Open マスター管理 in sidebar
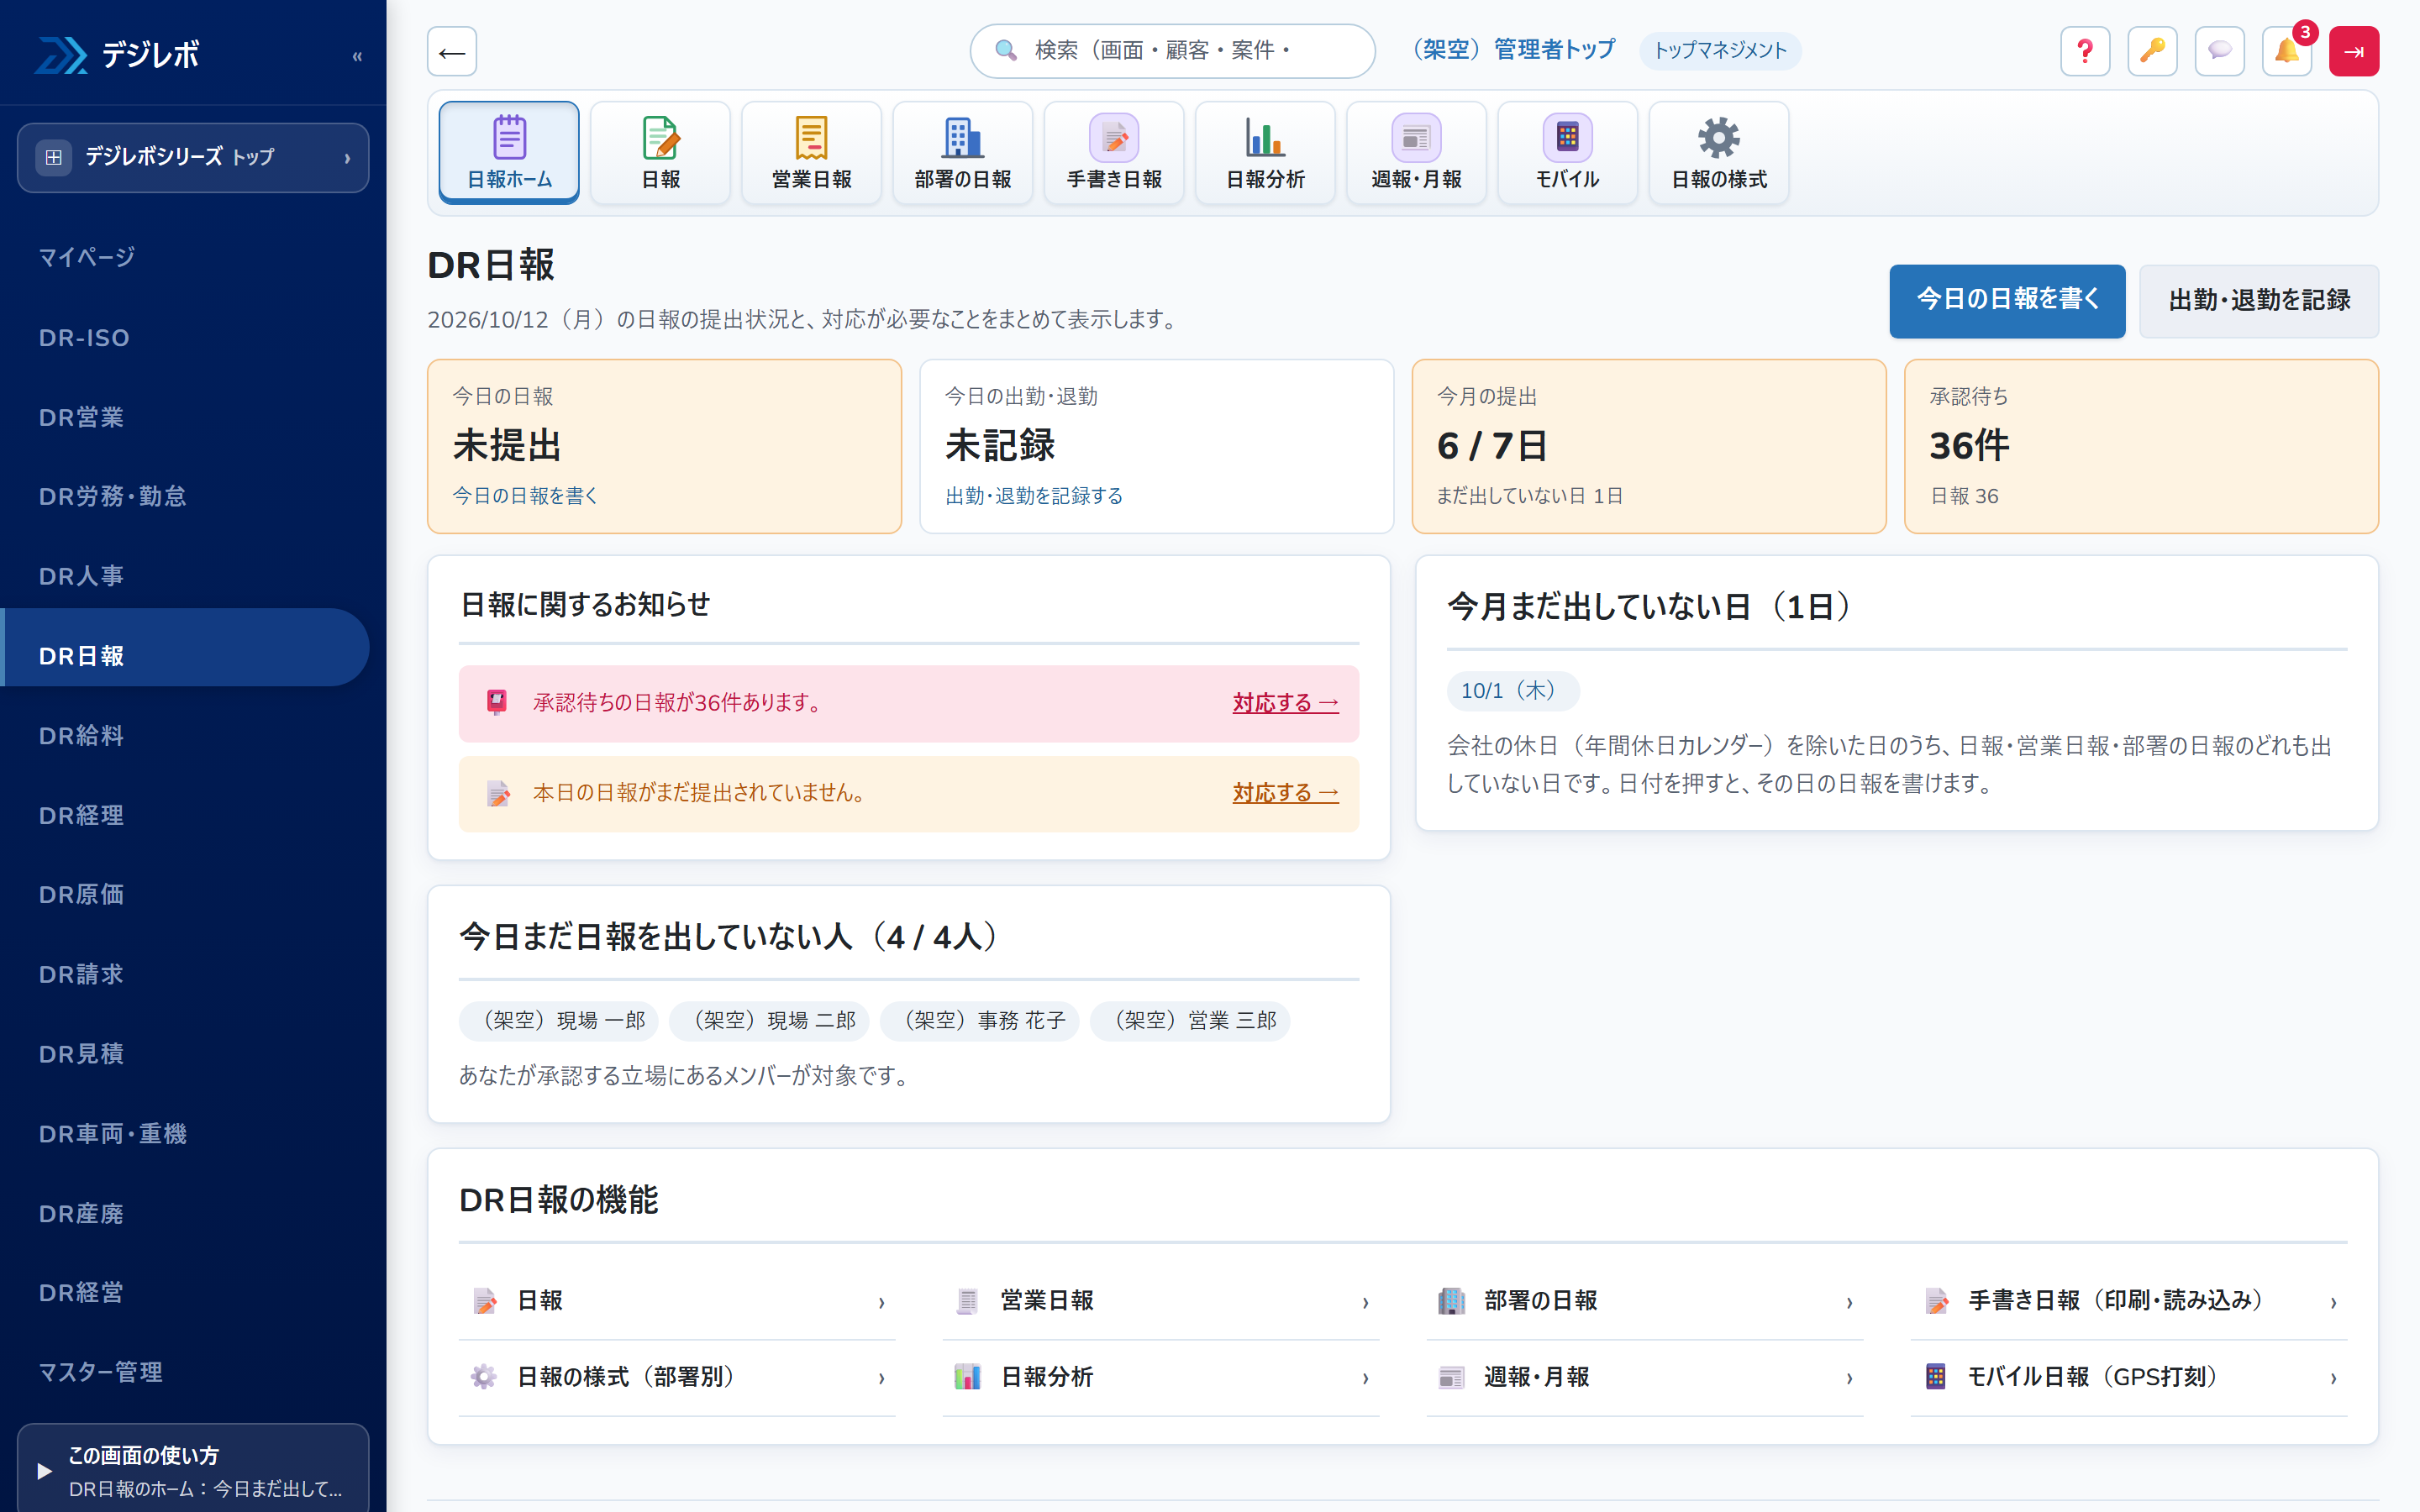Image resolution: width=2420 pixels, height=1512 pixels. click(x=185, y=1372)
